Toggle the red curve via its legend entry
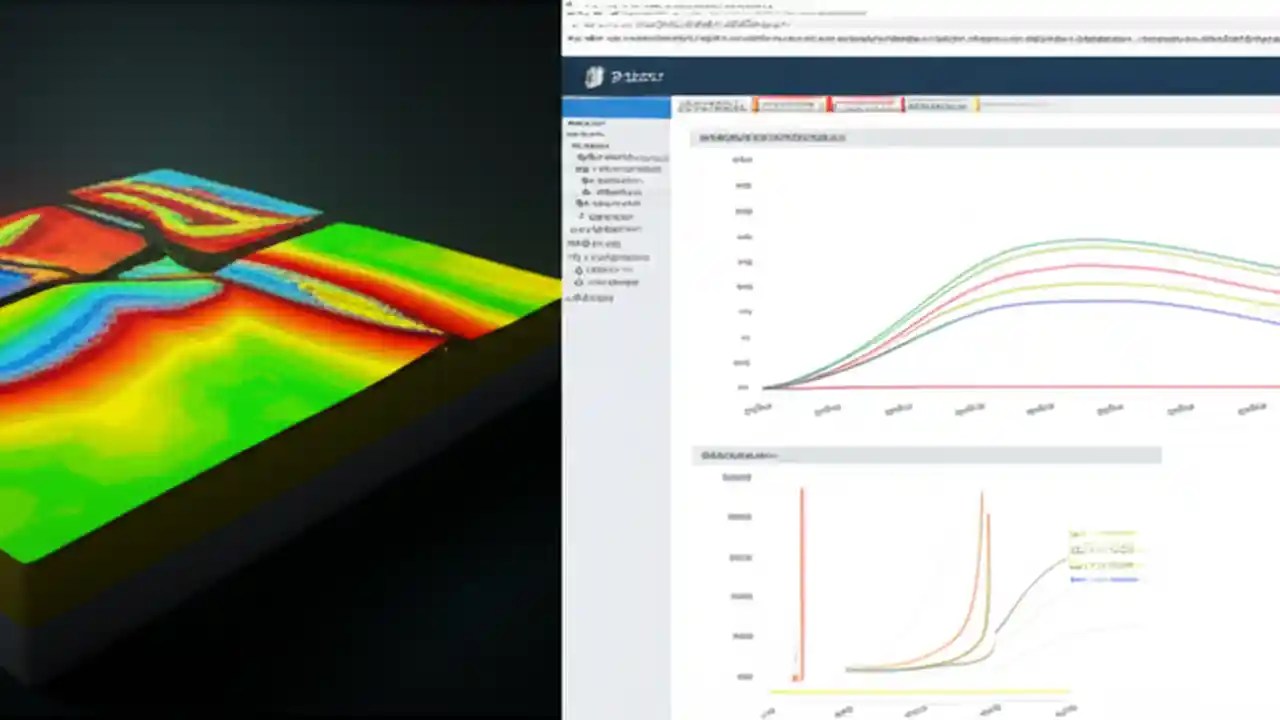Screen dimensions: 1280x720 [x=1100, y=550]
